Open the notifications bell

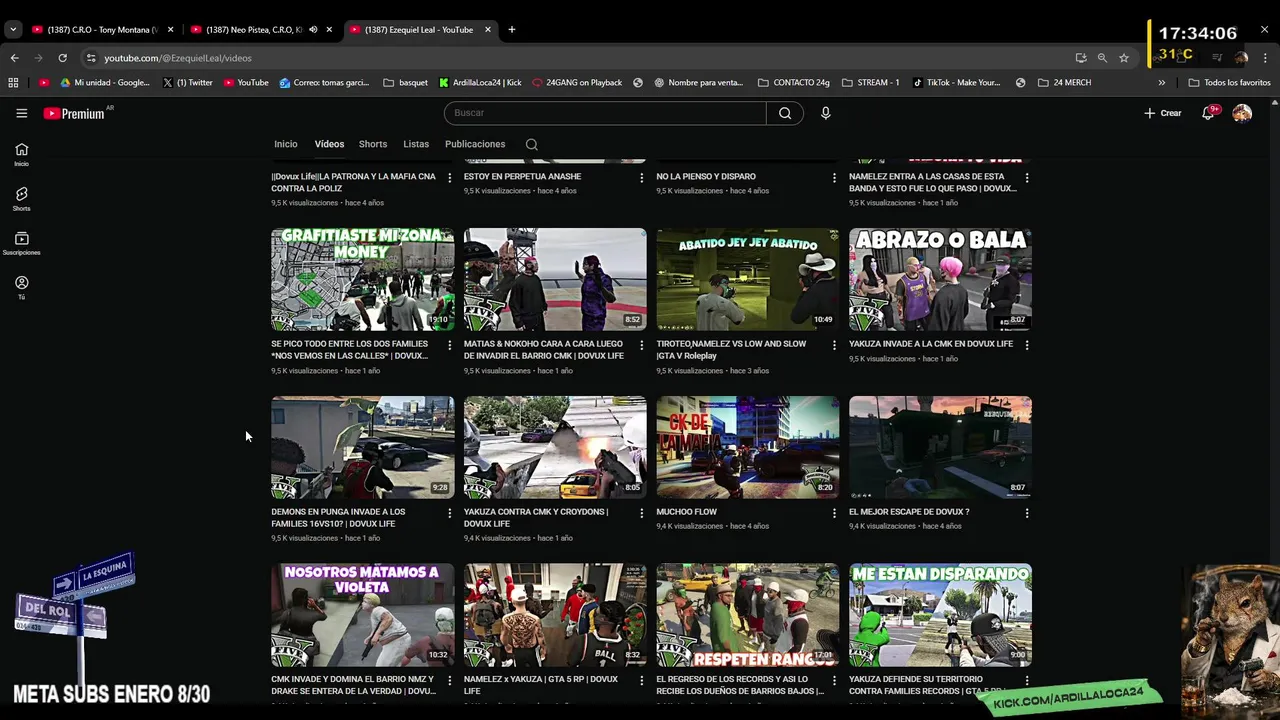pyautogui.click(x=1208, y=113)
